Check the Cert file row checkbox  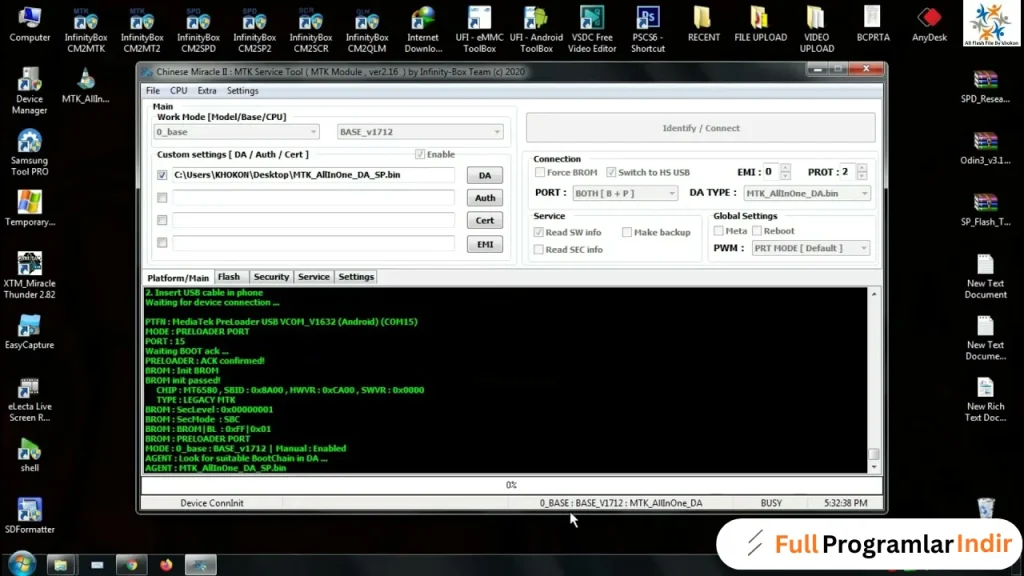pyautogui.click(x=162, y=220)
